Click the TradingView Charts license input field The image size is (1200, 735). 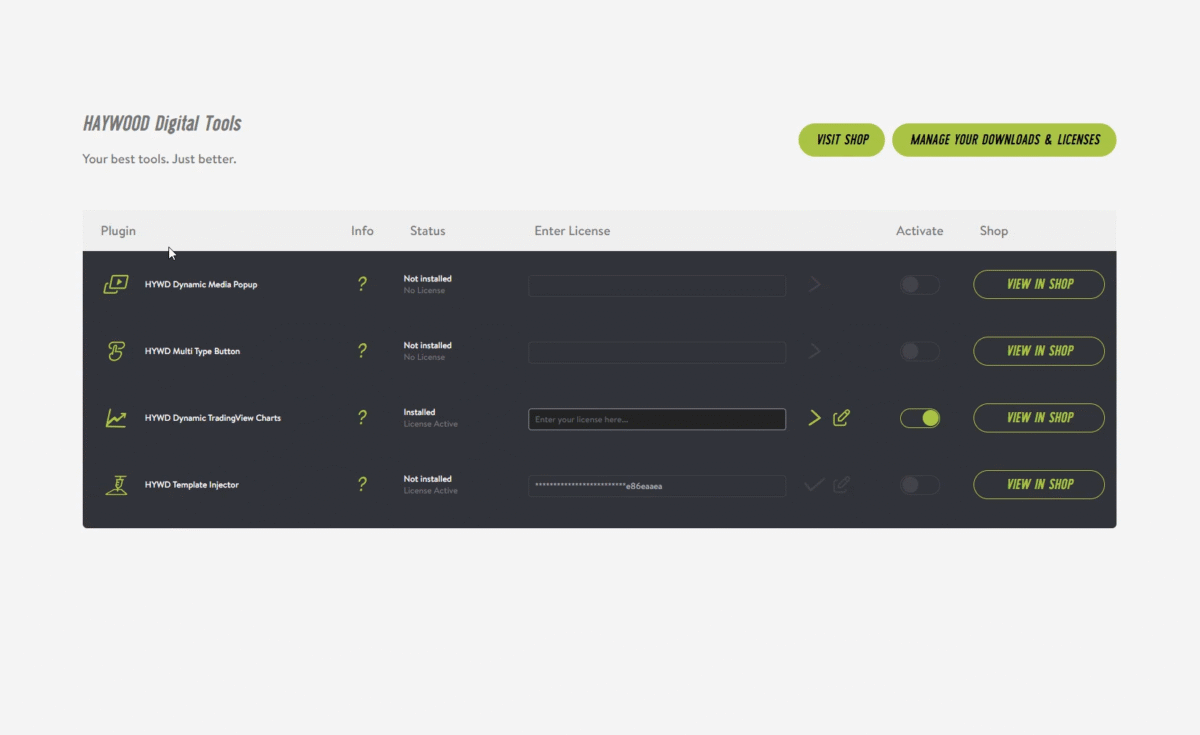tap(656, 418)
